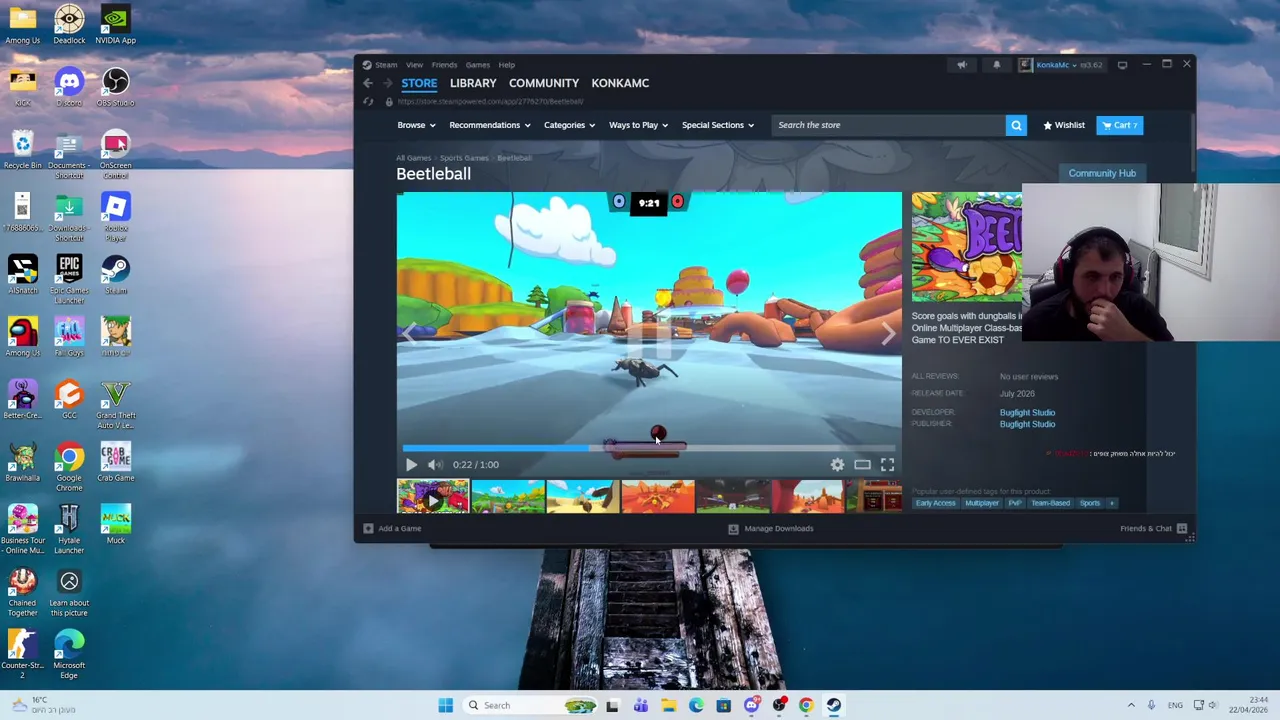Click the Early Access tag

coord(935,503)
